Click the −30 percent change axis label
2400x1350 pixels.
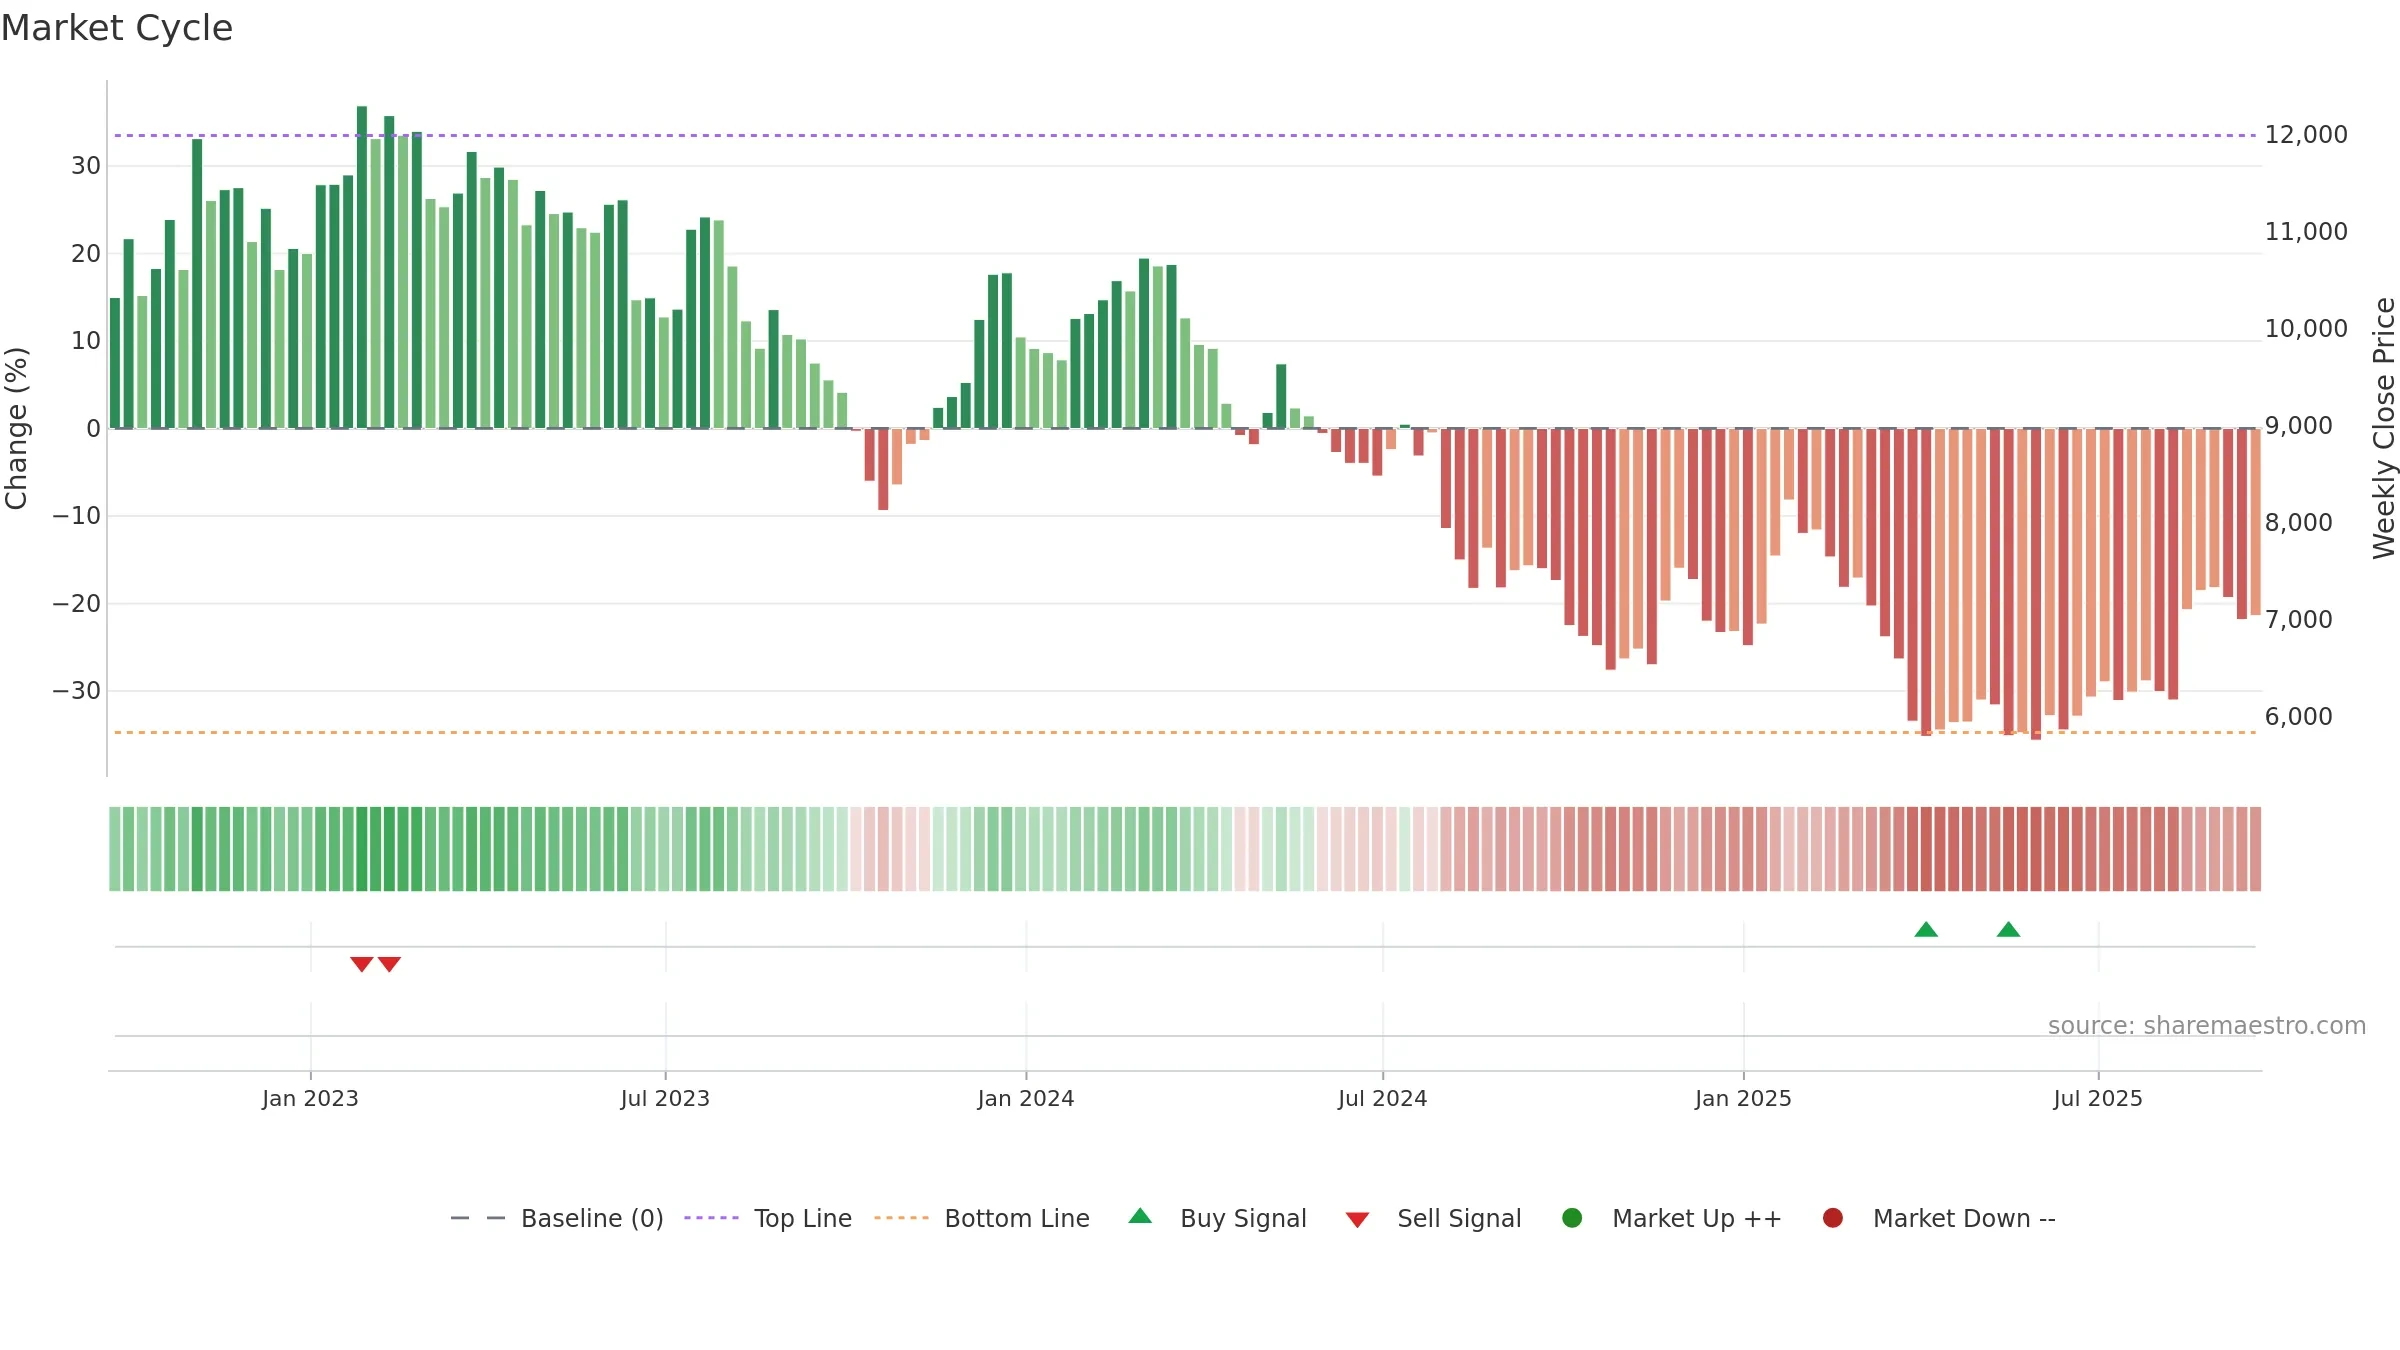(77, 691)
